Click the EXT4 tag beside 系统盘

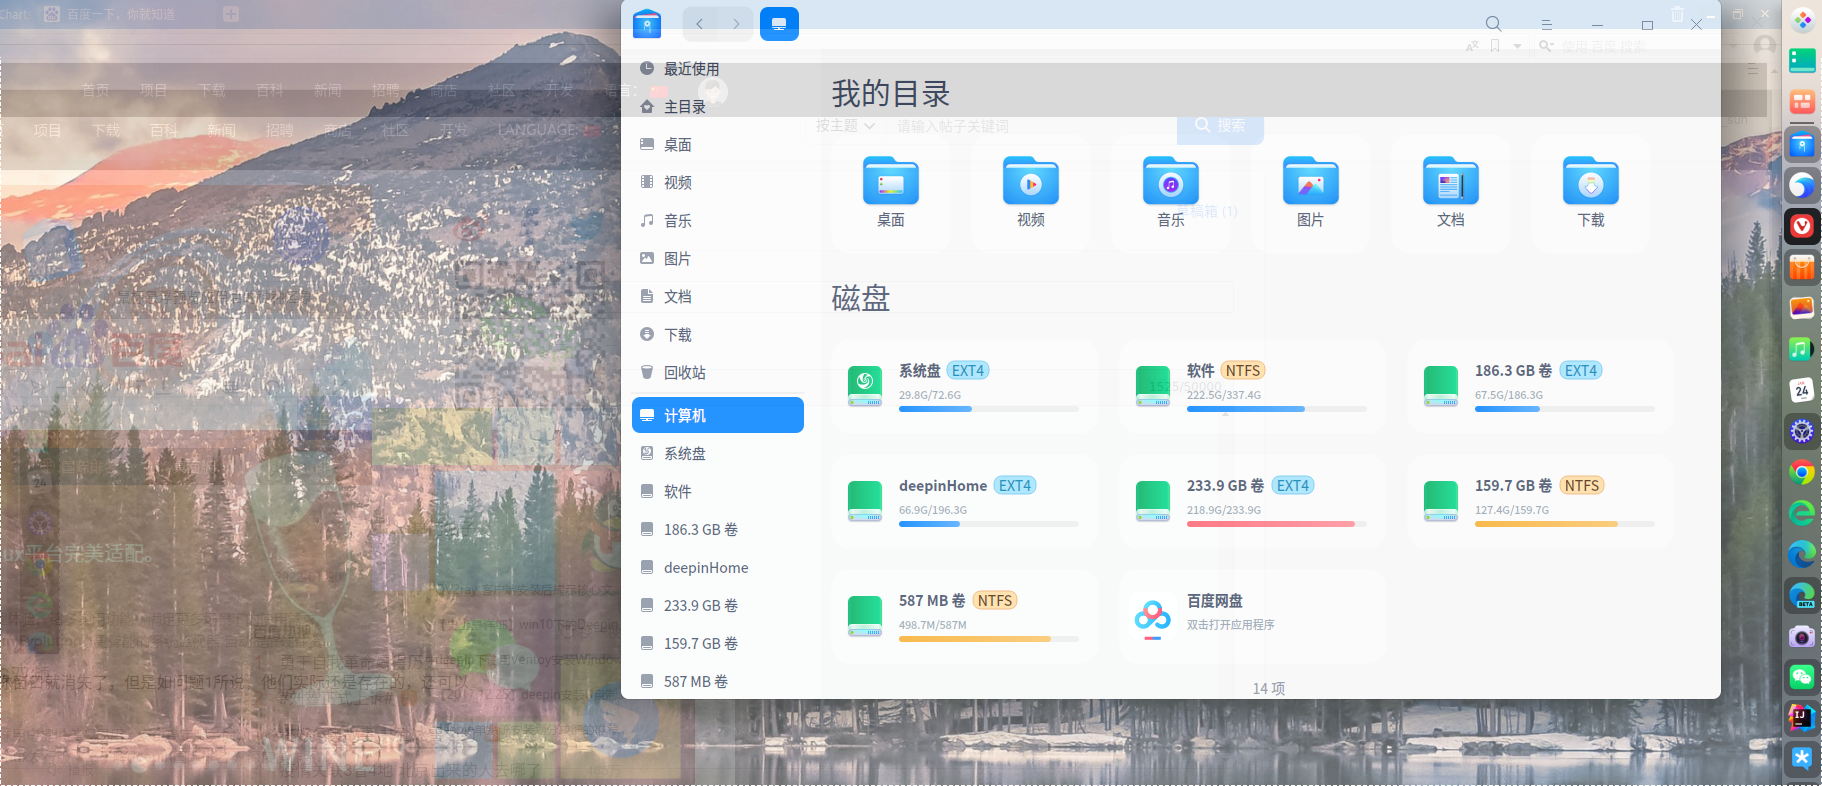[968, 371]
